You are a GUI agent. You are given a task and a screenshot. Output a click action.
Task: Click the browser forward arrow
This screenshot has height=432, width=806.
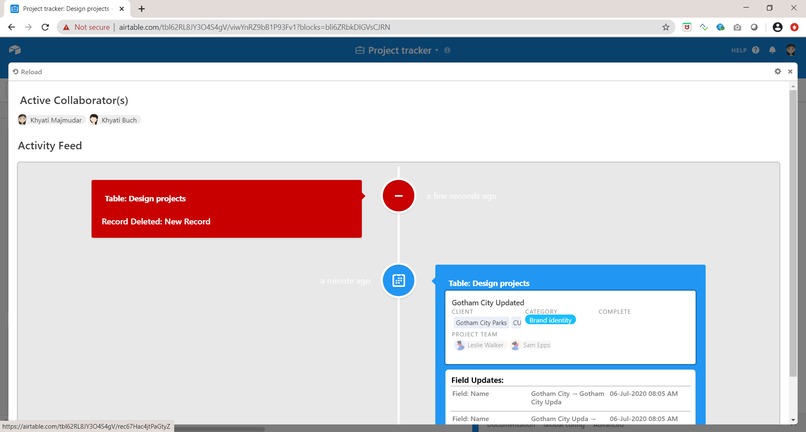[28, 27]
